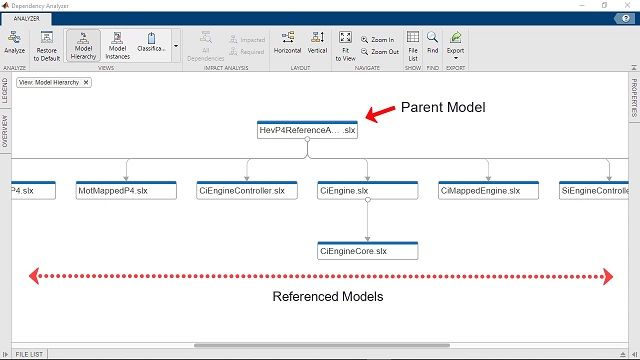Select the MotMappedP4.slx node
This screenshot has height=360, width=640.
pyautogui.click(x=126, y=191)
